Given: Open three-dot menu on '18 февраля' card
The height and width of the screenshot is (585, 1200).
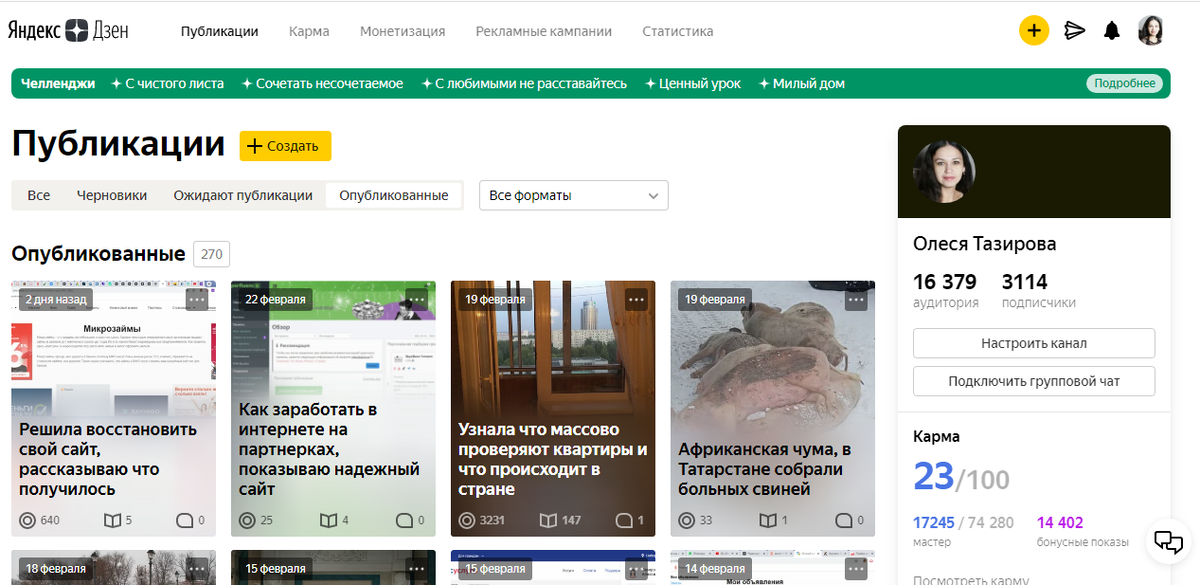Looking at the screenshot, I should 197,568.
